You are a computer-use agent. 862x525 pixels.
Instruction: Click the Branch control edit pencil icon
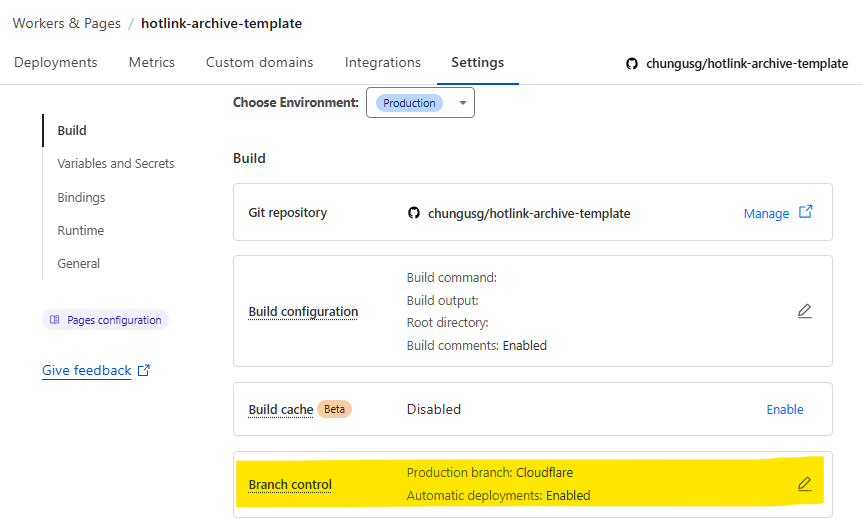pyautogui.click(x=804, y=484)
